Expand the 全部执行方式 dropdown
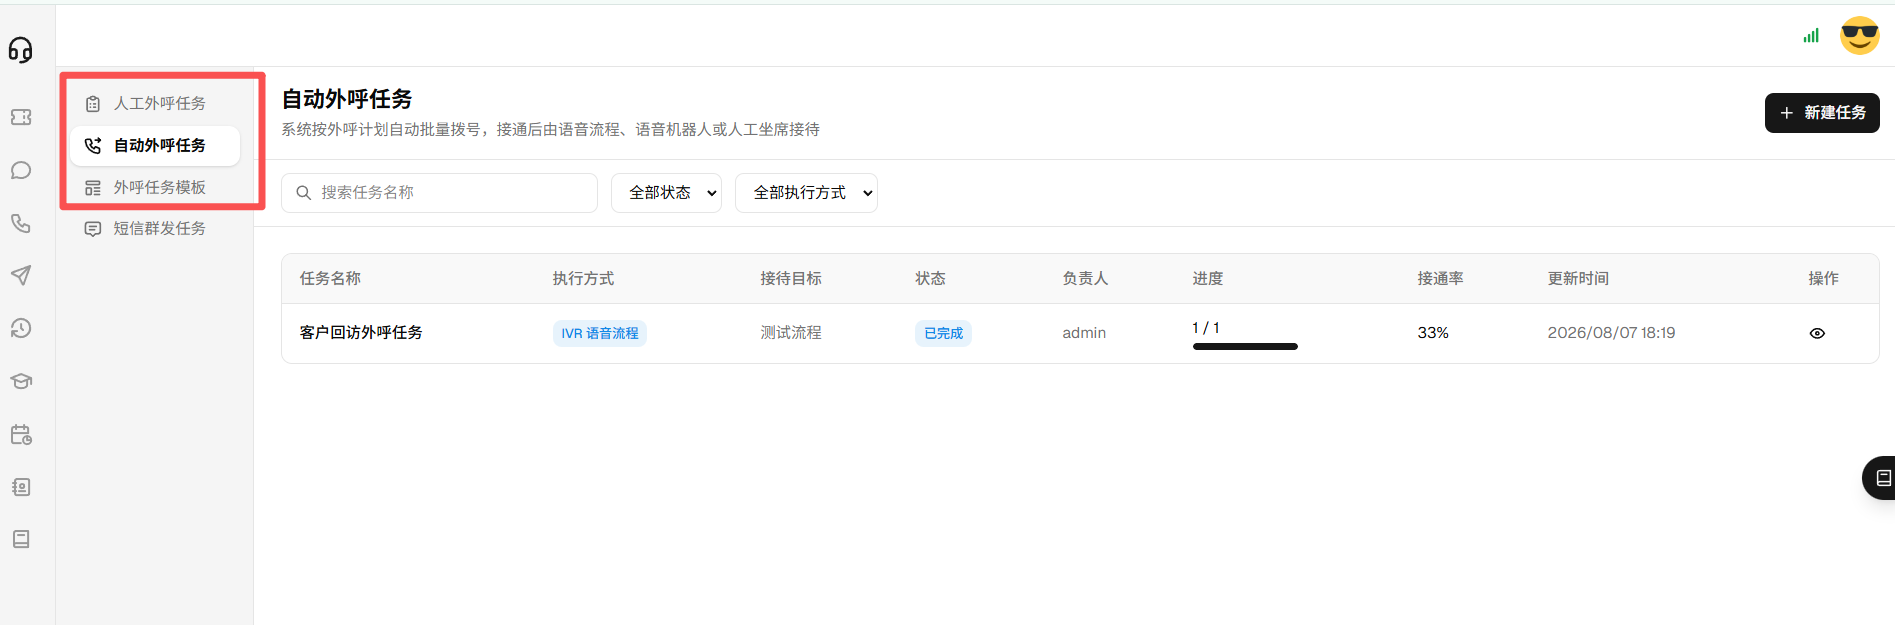1895x625 pixels. 806,193
